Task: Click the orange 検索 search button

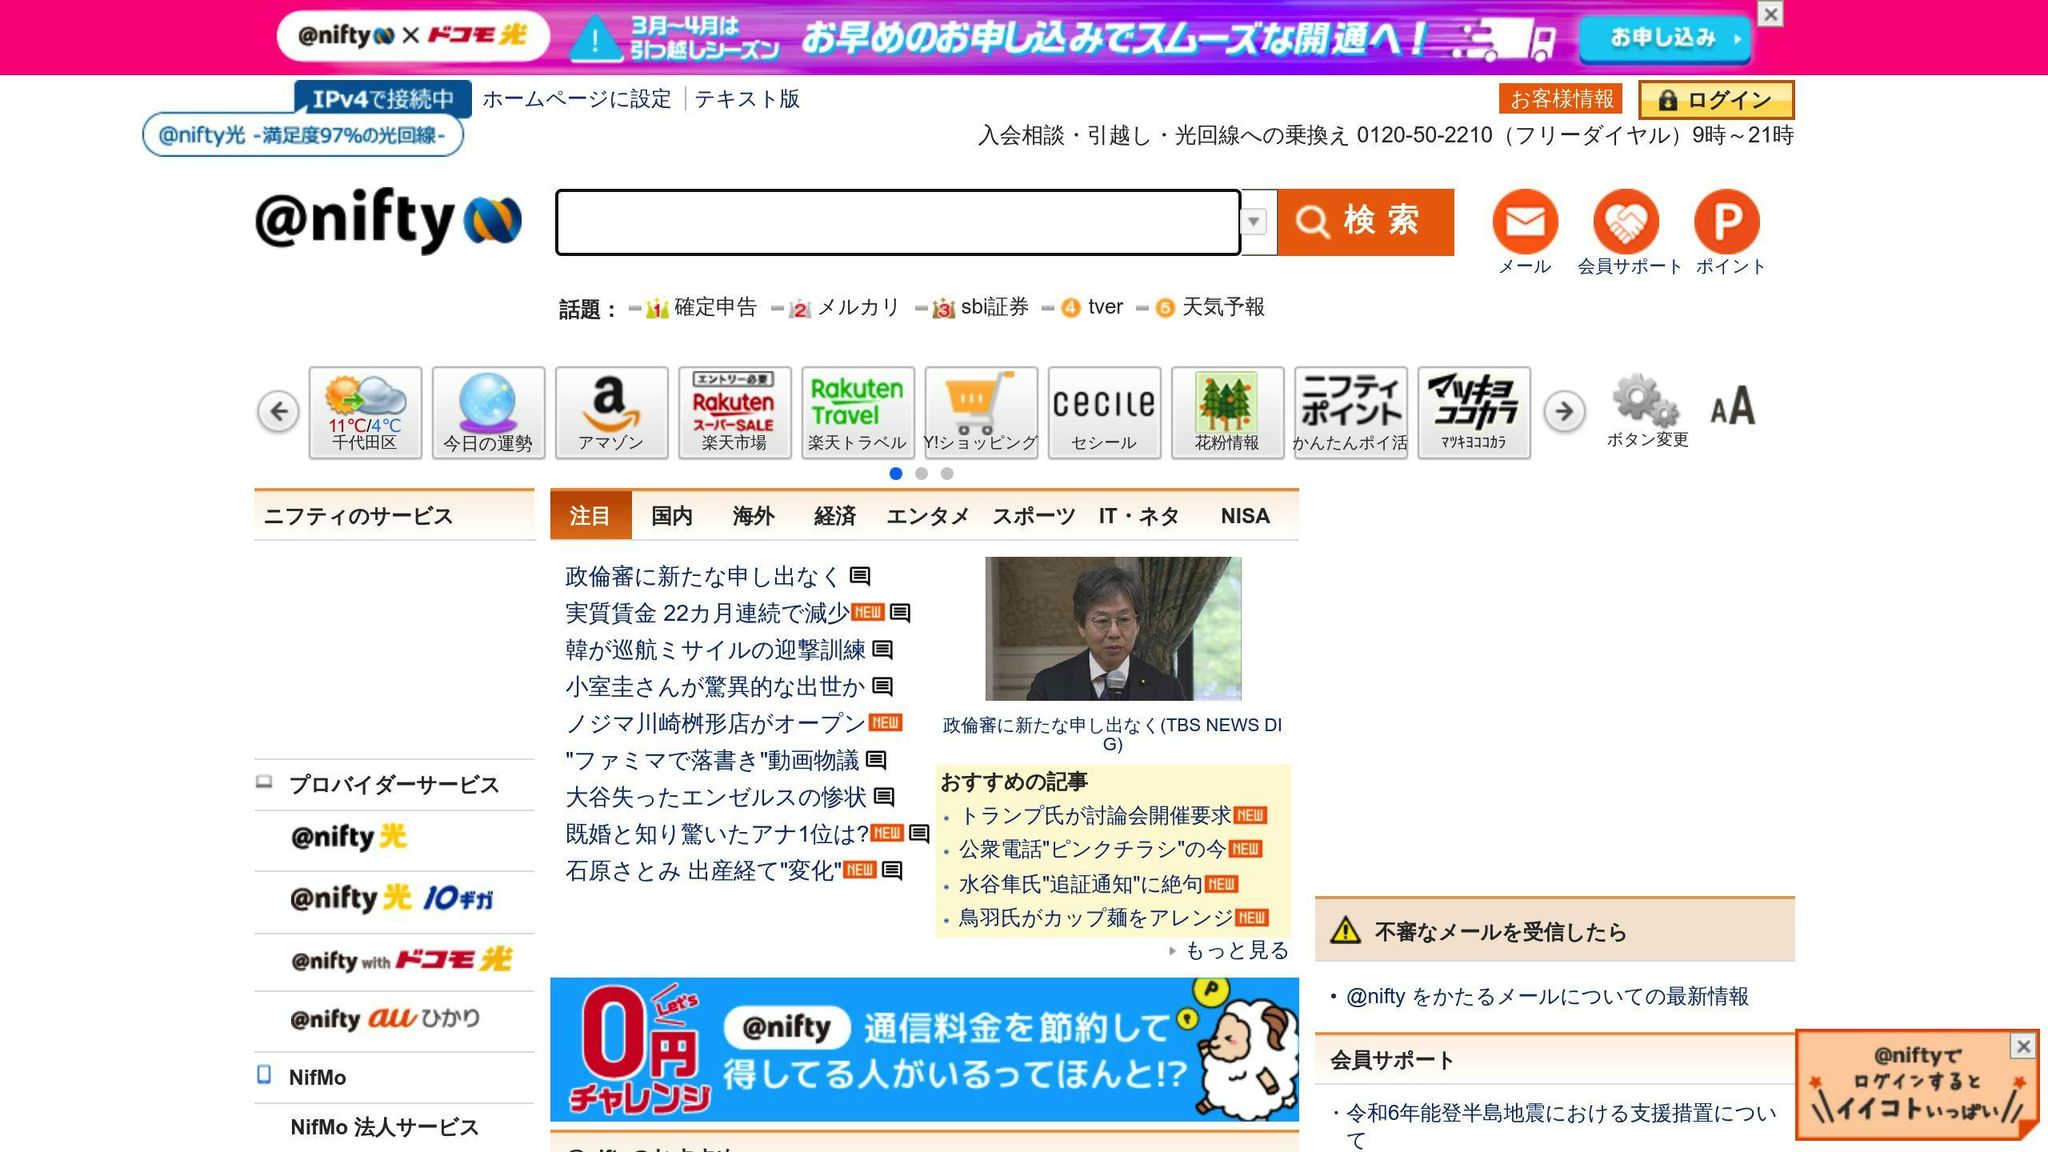Action: pyautogui.click(x=1365, y=222)
